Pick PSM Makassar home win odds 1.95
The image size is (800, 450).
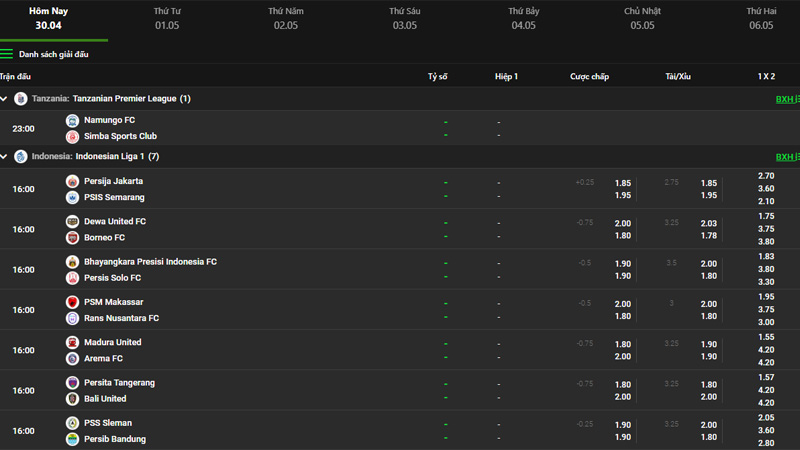(766, 297)
